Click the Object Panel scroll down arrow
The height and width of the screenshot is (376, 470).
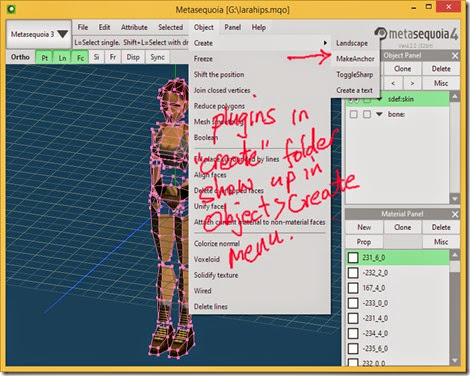point(455,199)
